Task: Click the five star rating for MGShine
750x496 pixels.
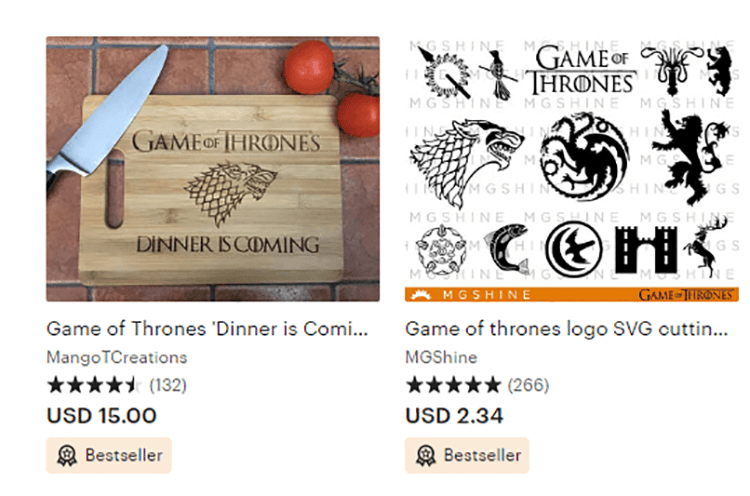Action: click(453, 385)
